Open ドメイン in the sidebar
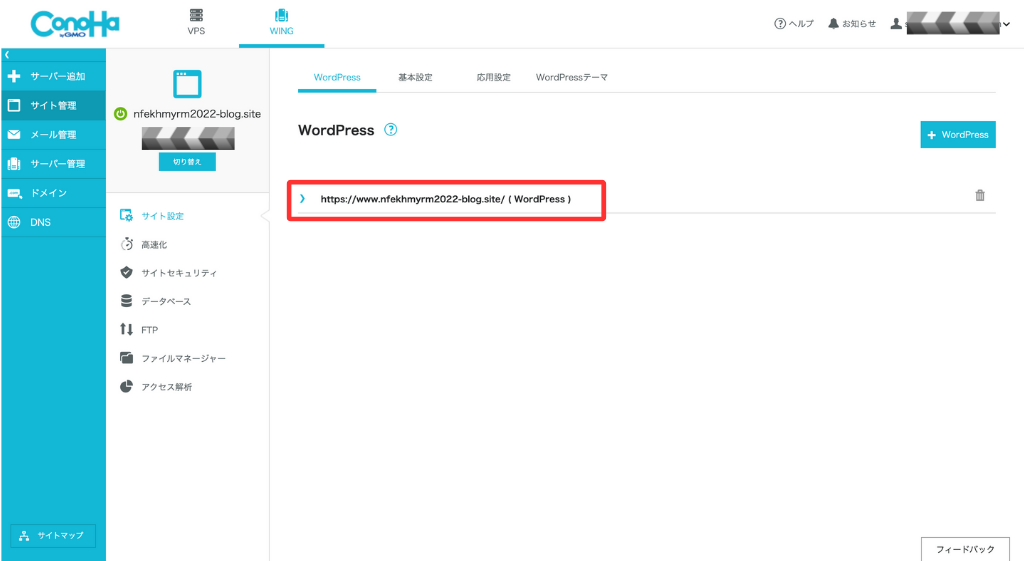The width and height of the screenshot is (1024, 561). [x=53, y=193]
